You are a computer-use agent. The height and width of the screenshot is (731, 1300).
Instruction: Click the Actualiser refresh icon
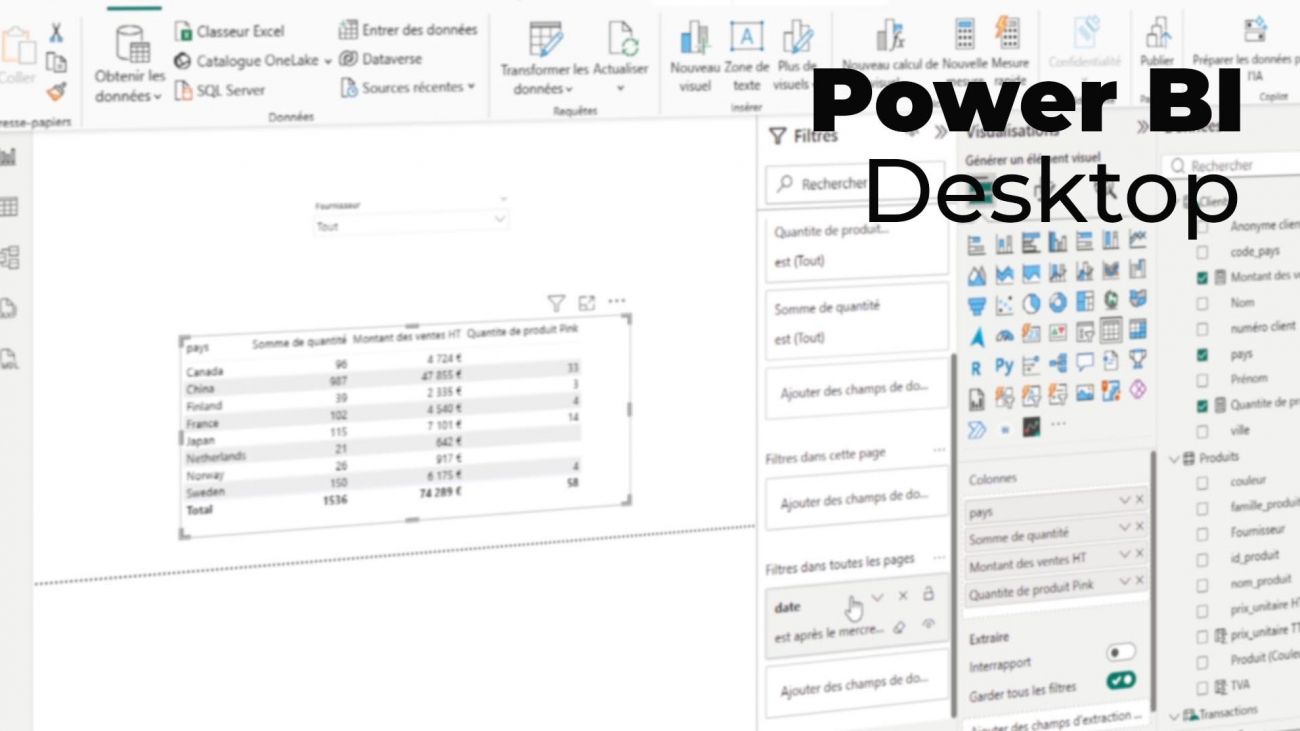(622, 40)
